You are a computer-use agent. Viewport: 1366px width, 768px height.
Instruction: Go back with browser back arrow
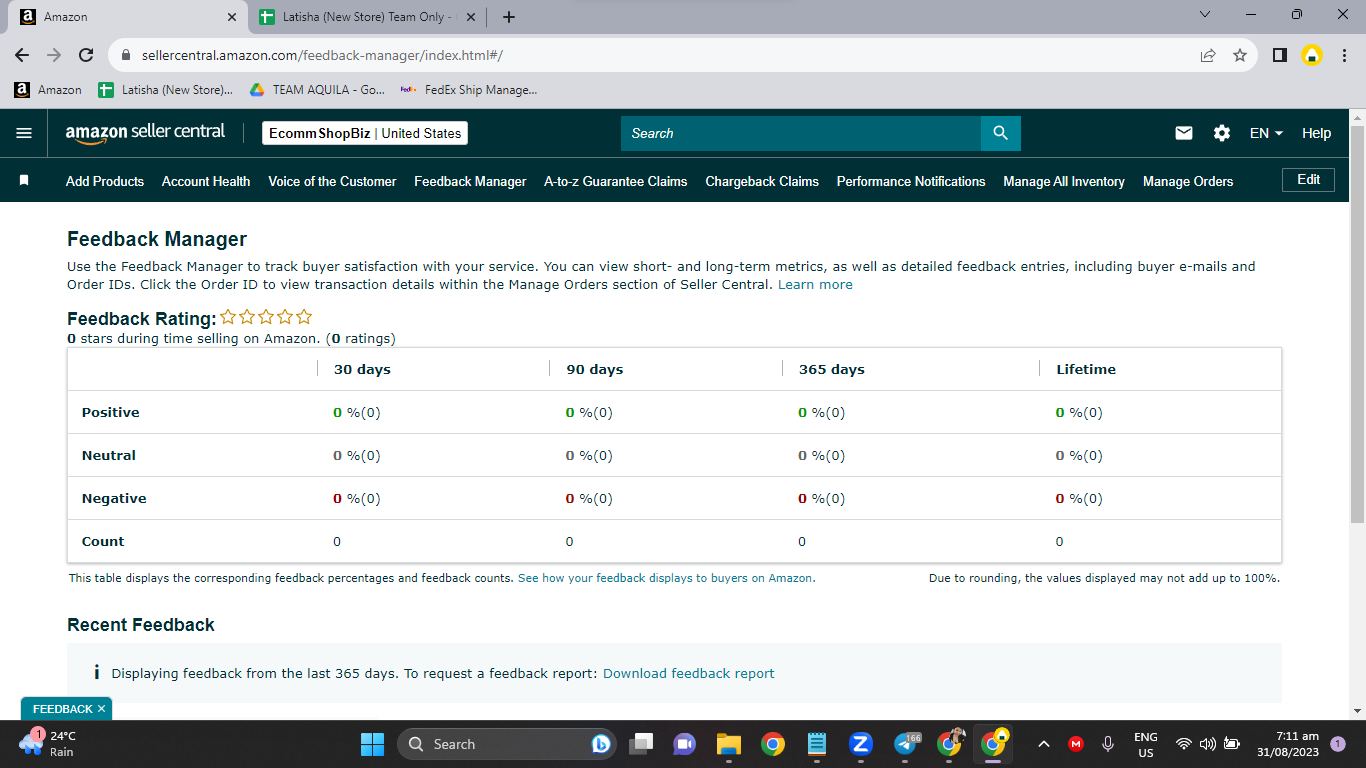pyautogui.click(x=22, y=56)
